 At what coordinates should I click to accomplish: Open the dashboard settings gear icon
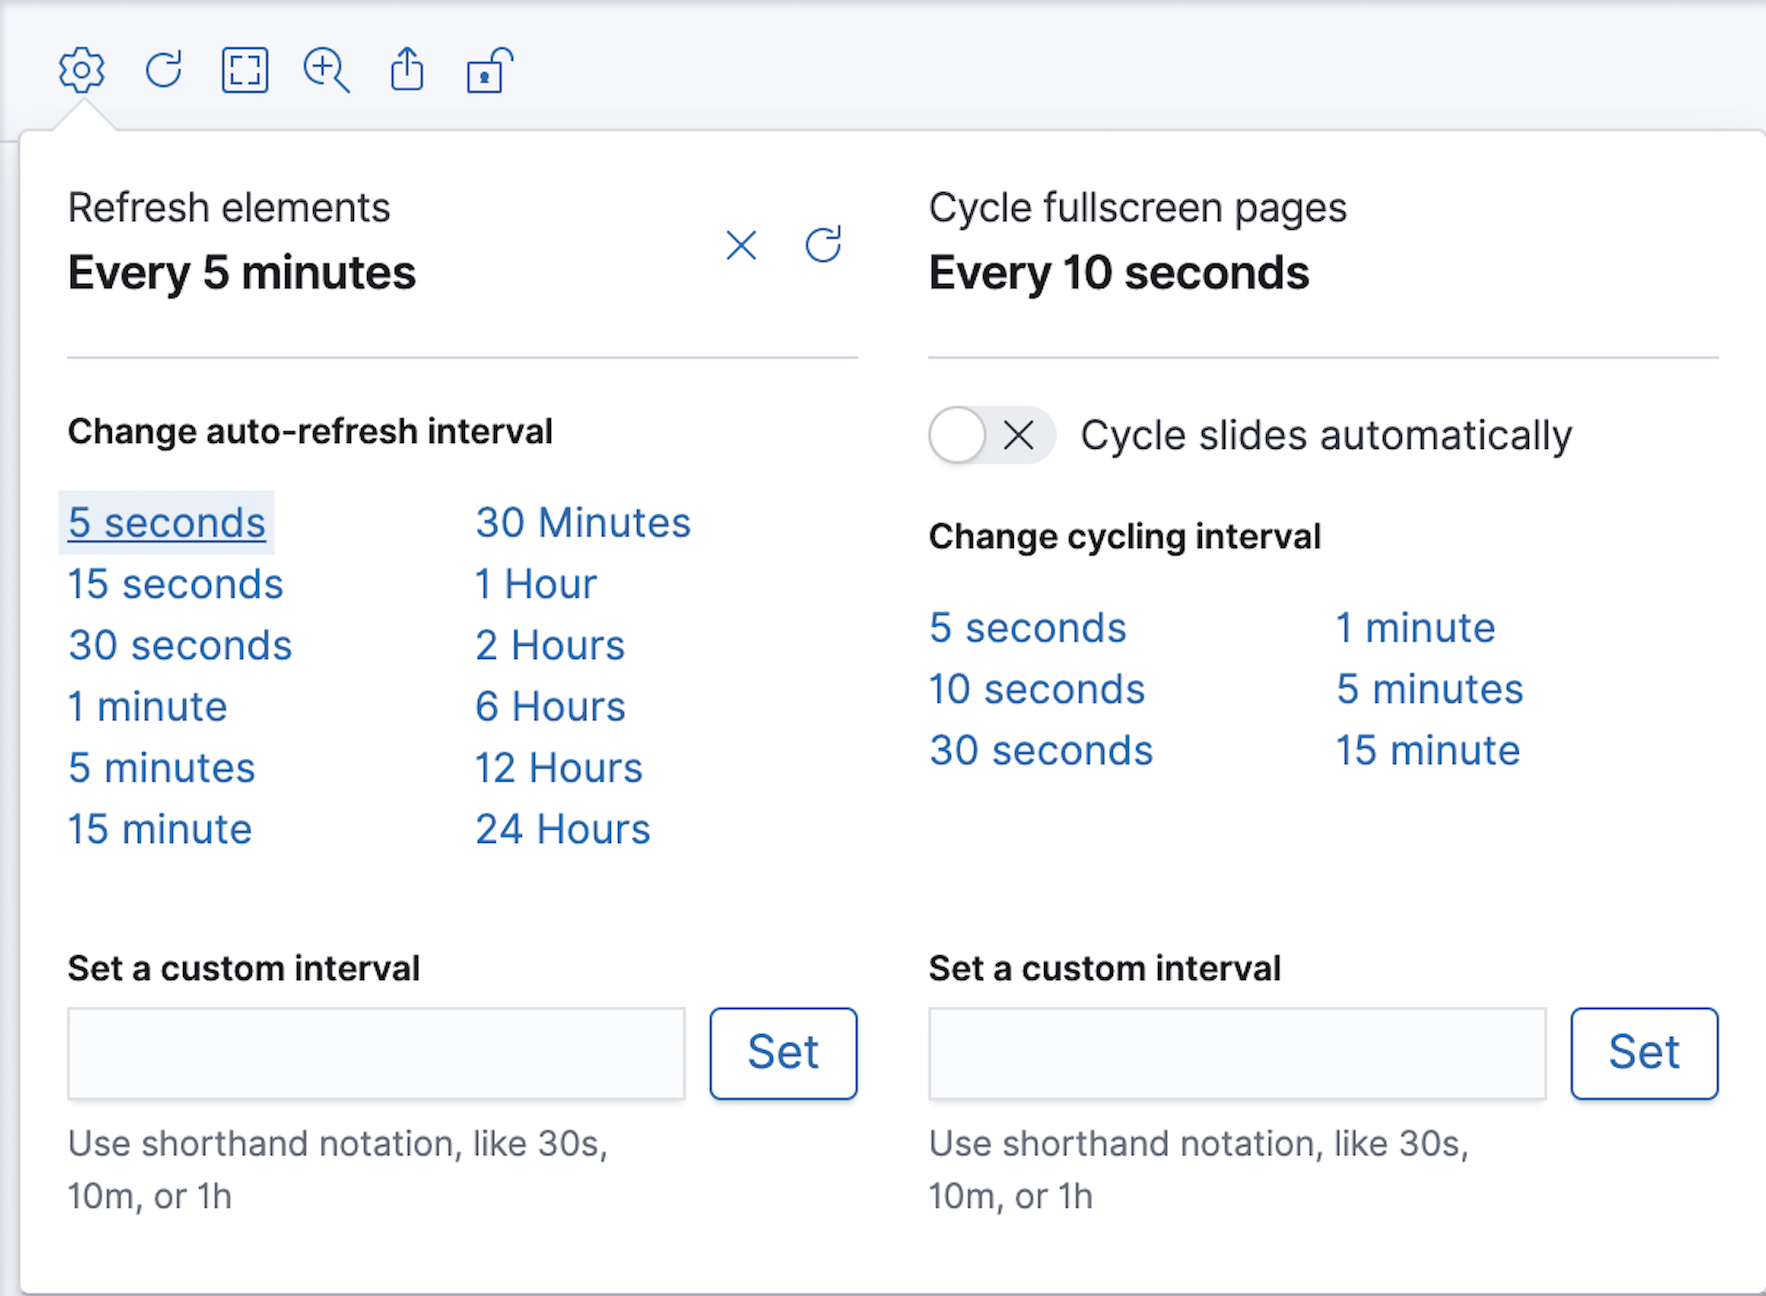coord(81,70)
